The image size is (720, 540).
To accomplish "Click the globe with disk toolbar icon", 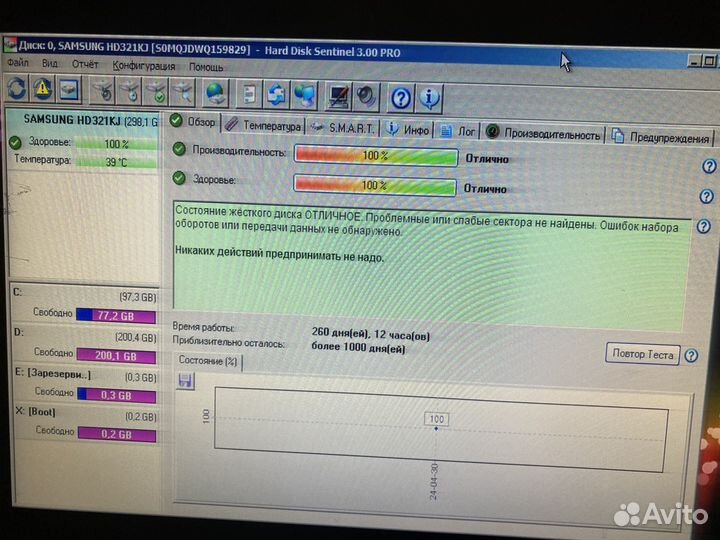I will (215, 93).
